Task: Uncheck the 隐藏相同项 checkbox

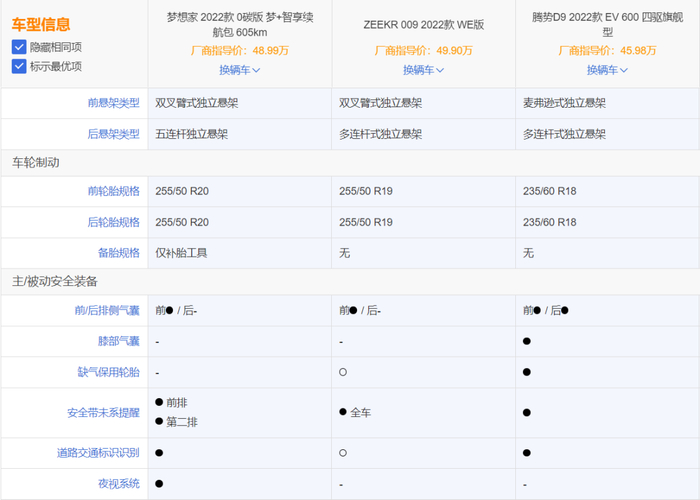Action: pyautogui.click(x=19, y=47)
